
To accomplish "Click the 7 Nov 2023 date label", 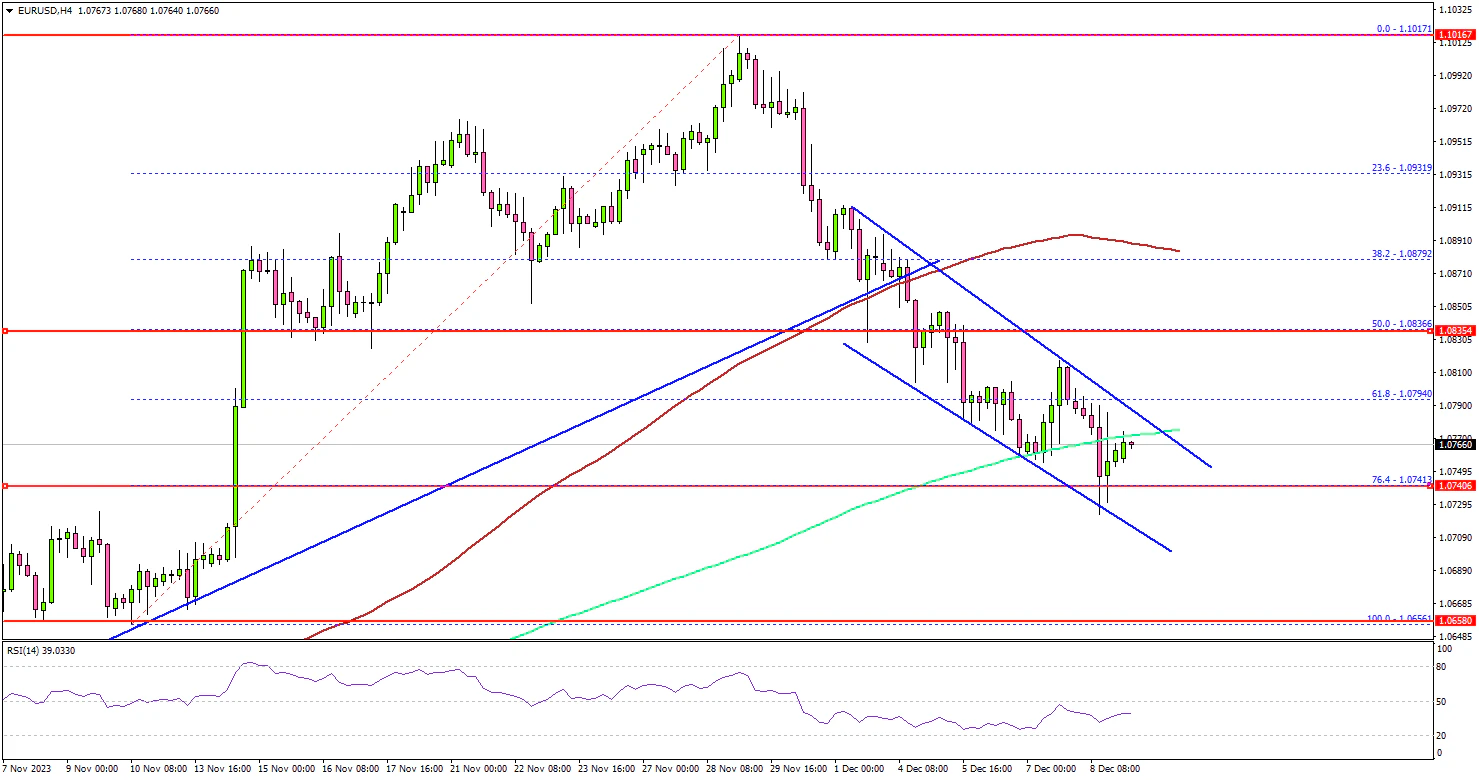I will tap(26, 769).
